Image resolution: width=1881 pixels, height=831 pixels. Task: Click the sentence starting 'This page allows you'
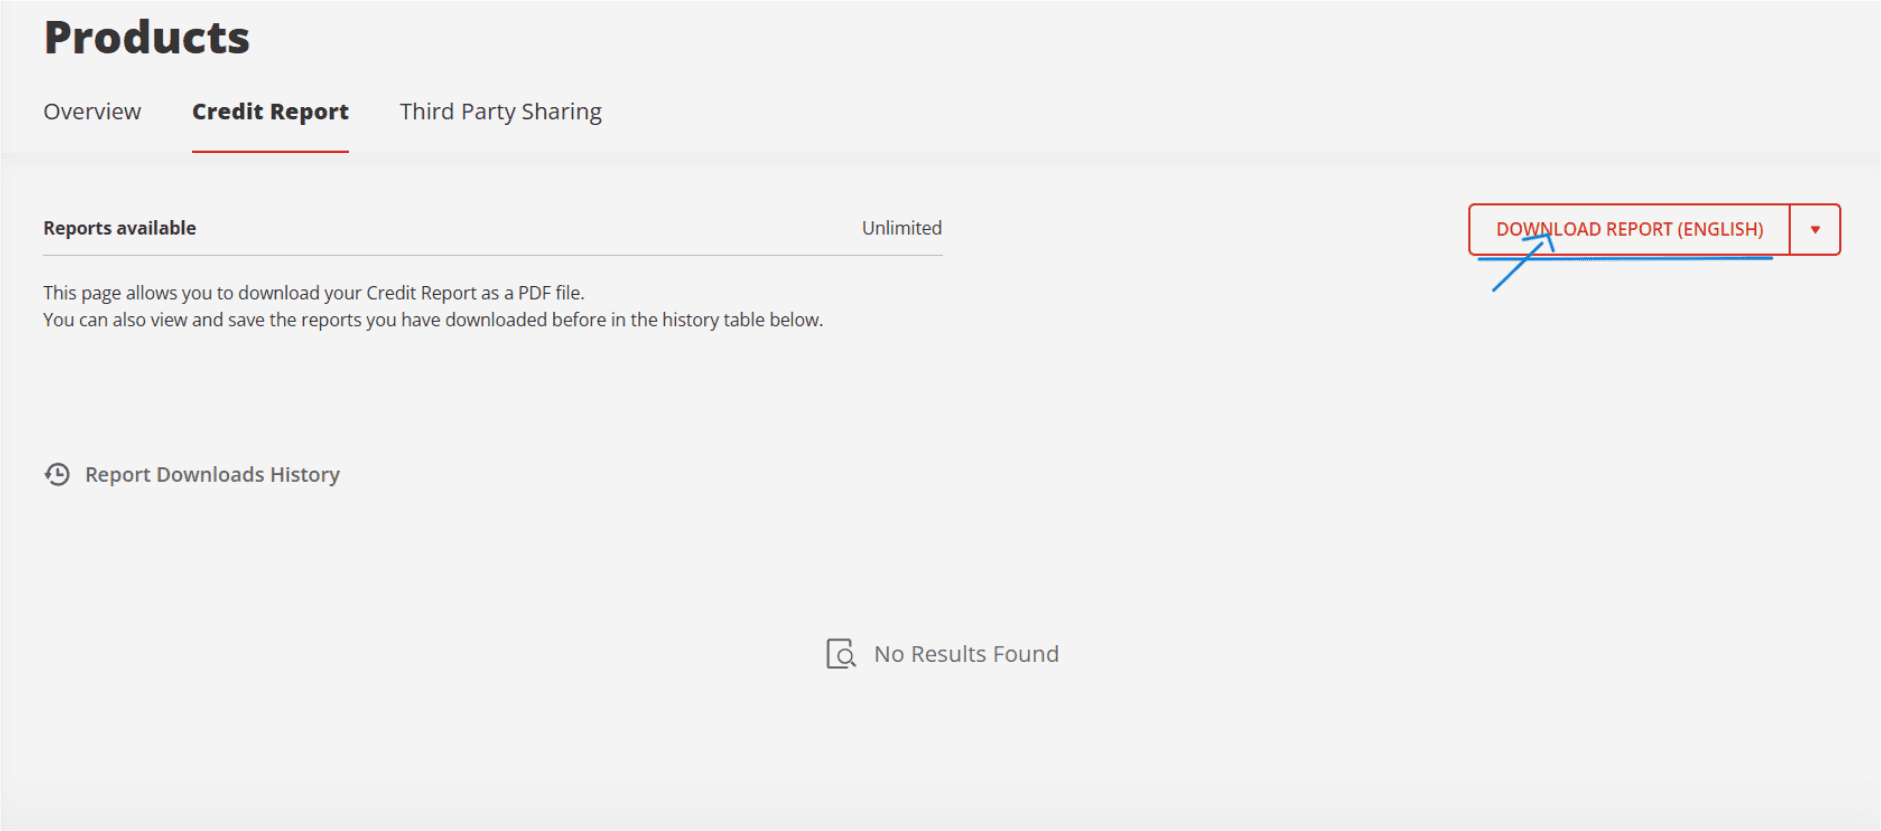pos(313,293)
